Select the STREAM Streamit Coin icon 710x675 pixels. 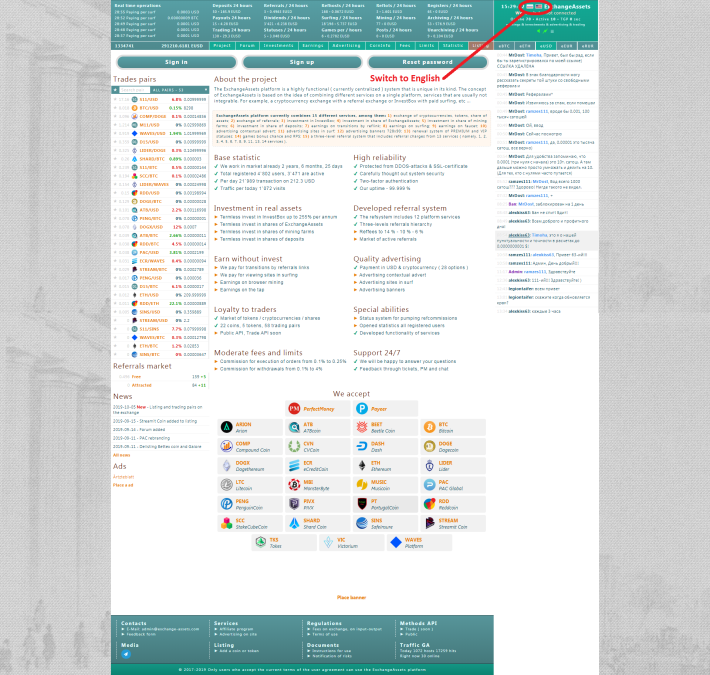point(429,523)
